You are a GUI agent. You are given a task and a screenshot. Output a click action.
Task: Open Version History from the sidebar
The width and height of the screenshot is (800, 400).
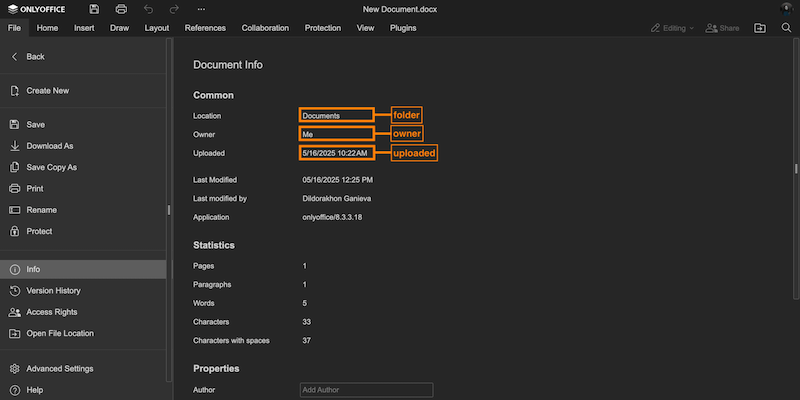[53, 291]
